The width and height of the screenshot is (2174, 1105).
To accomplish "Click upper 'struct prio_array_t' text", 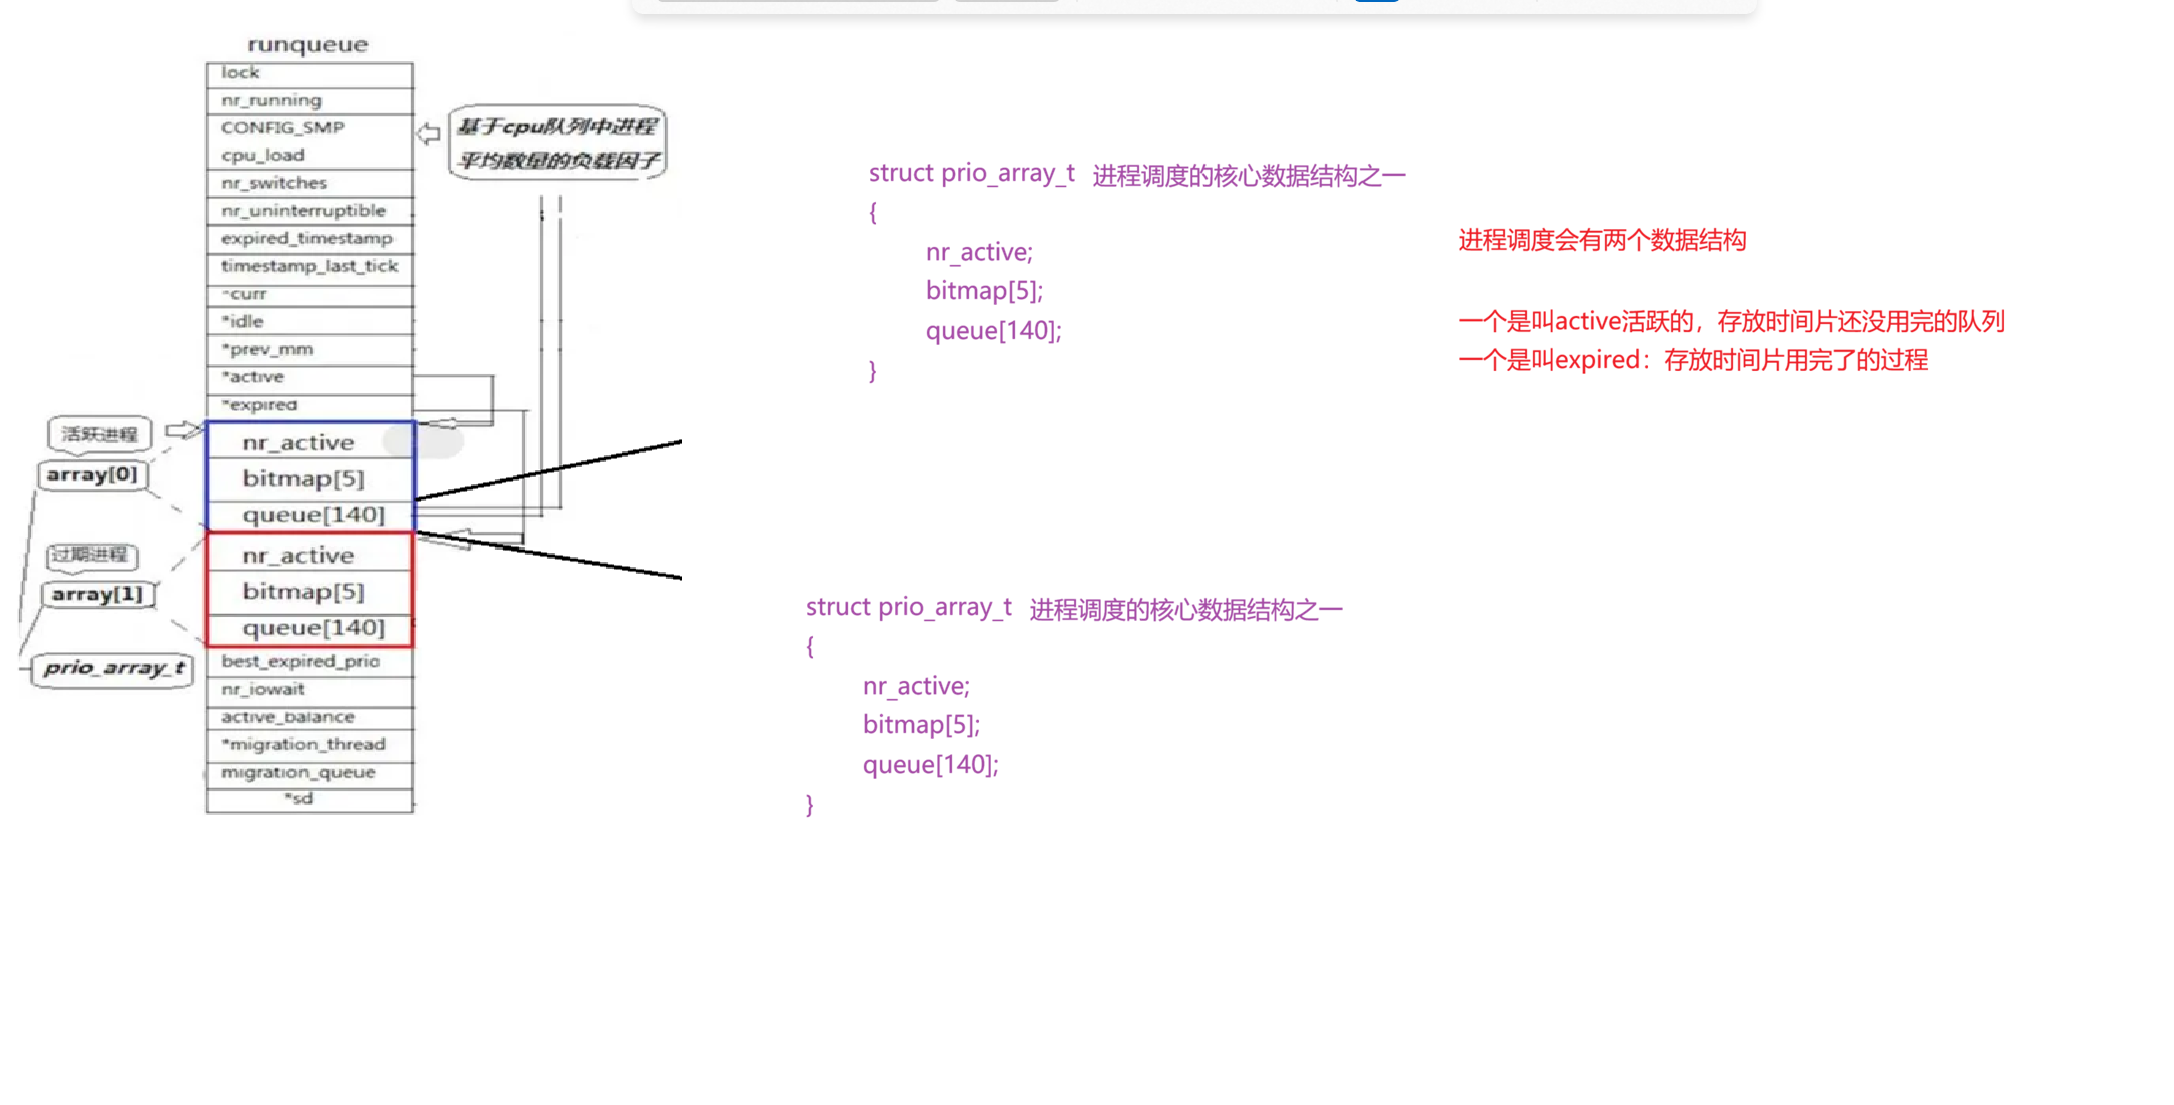I will point(971,174).
